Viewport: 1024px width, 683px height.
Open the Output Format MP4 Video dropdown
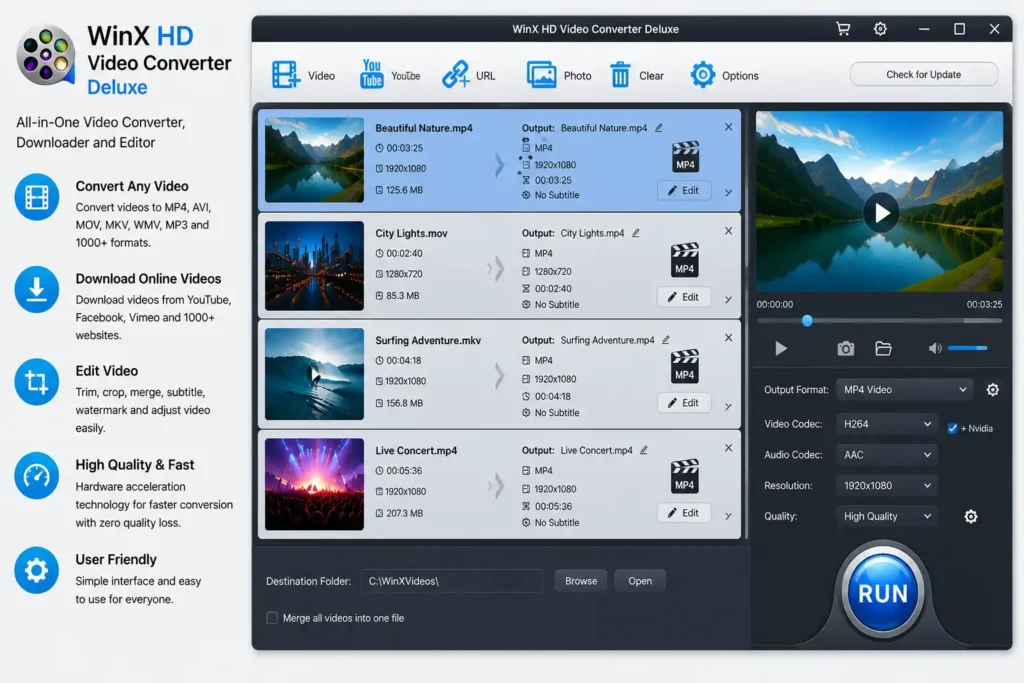click(x=904, y=390)
